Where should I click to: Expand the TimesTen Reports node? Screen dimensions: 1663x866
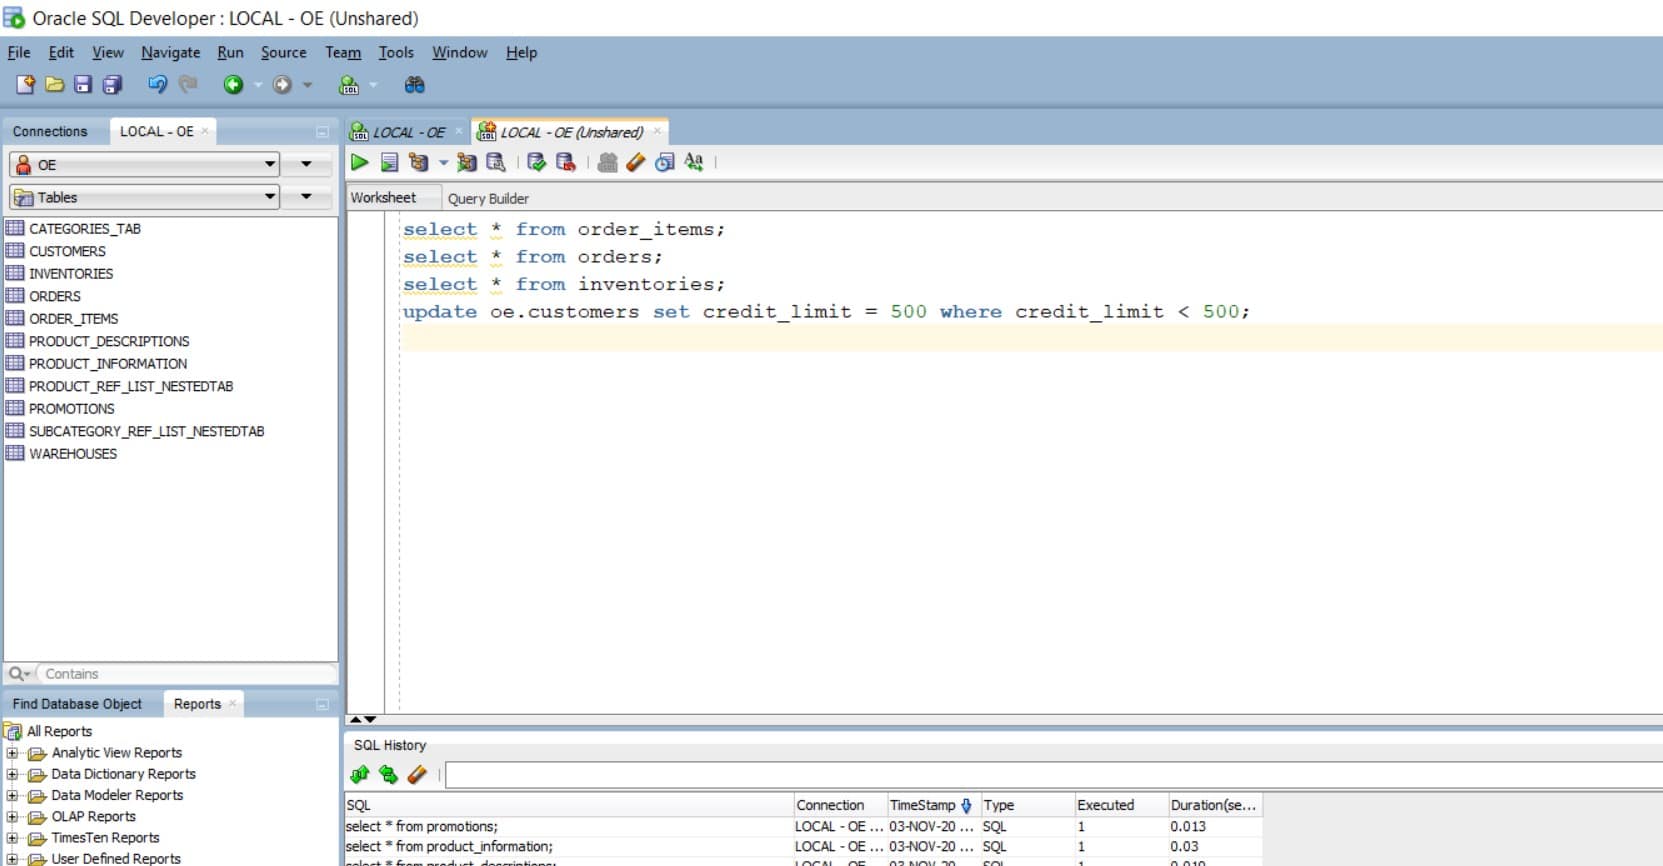12,838
